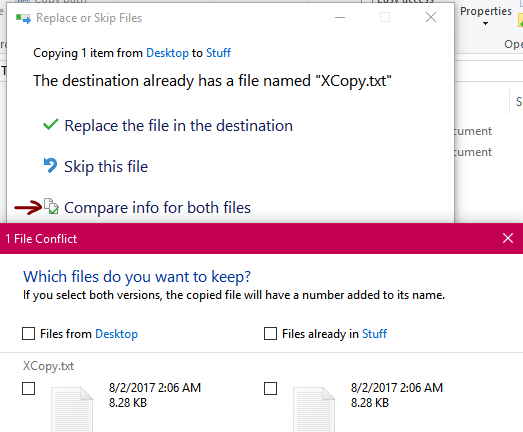Check the Files from Desktop checkbox
The width and height of the screenshot is (523, 432).
(28, 333)
